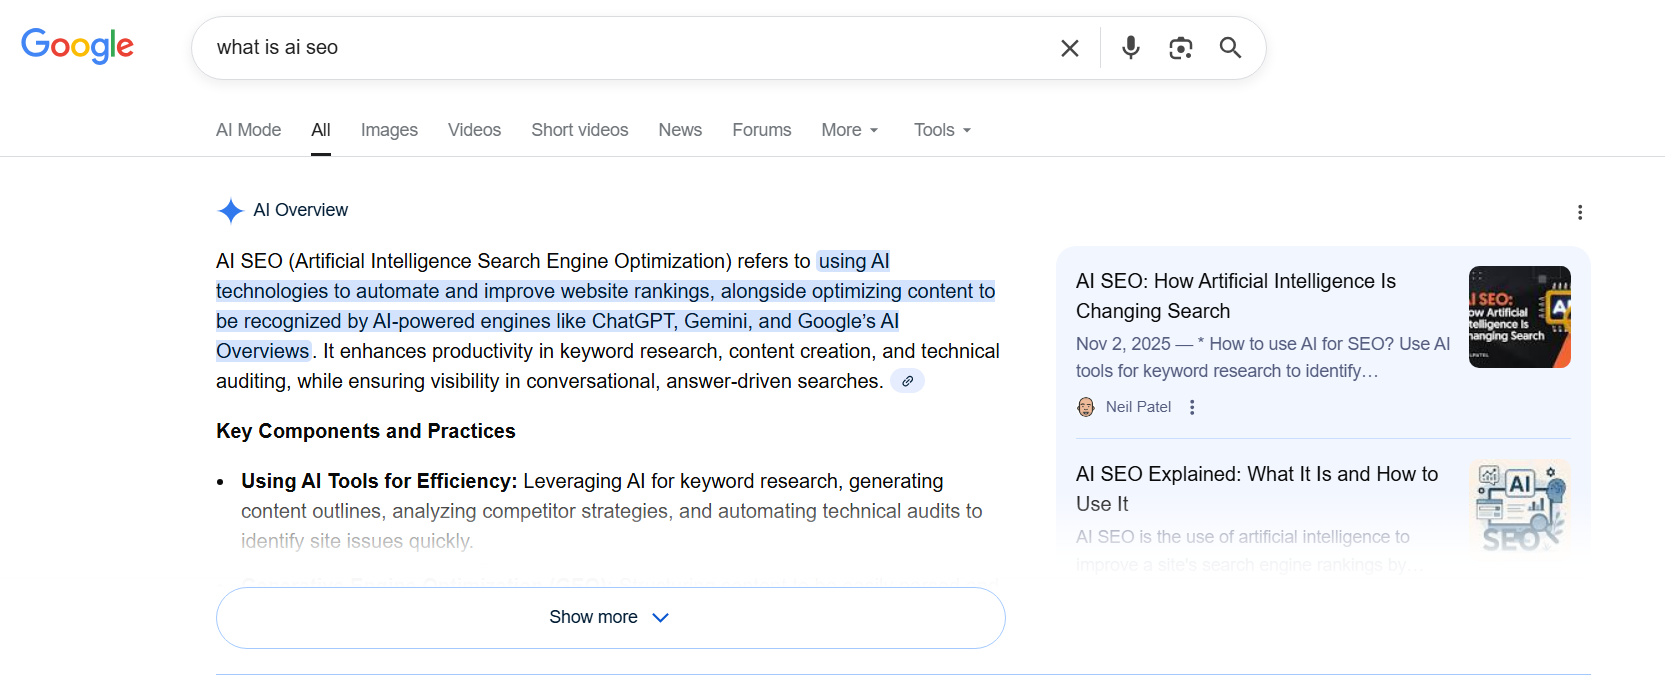Select the All results tab
Screen dimensions: 1665x681
point(321,130)
